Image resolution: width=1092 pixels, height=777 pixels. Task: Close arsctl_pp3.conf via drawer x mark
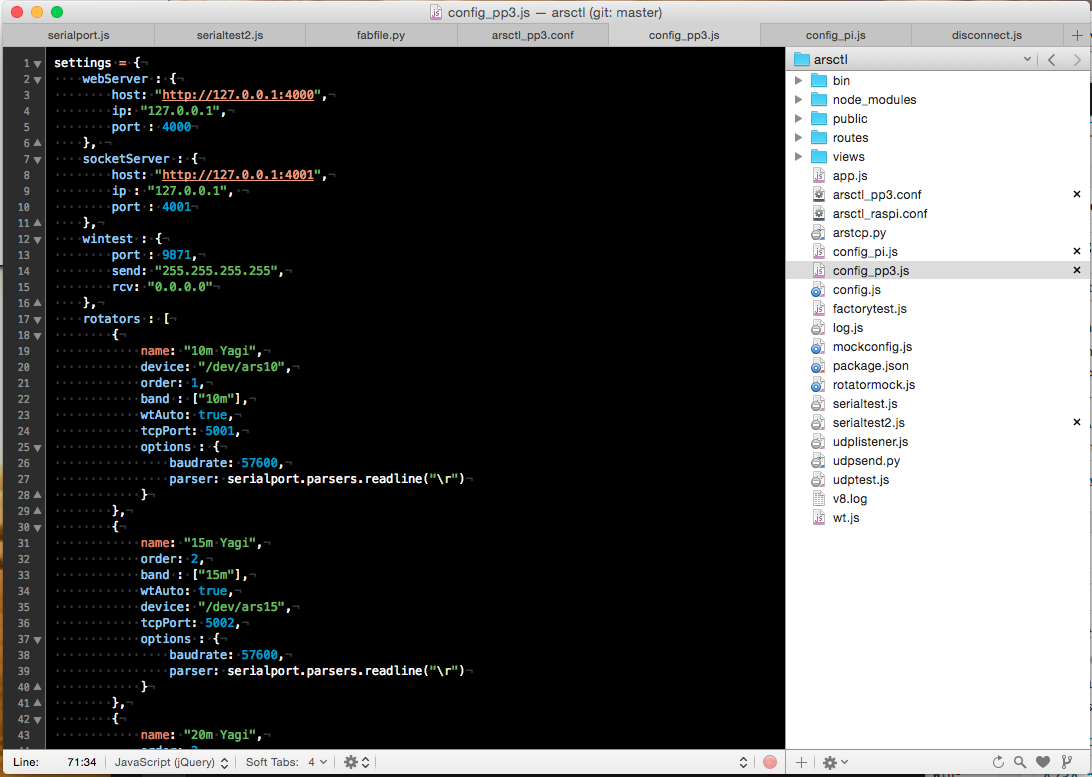(1077, 194)
